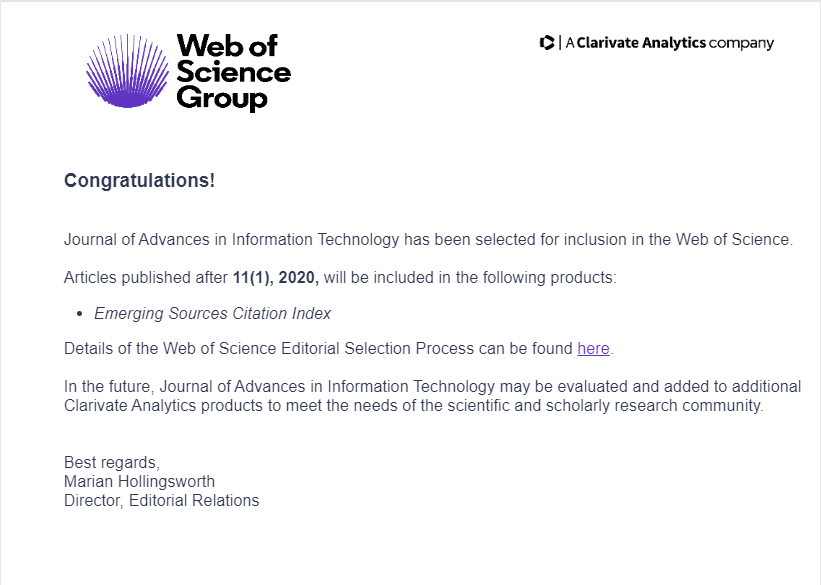Click the bold '11(1), 2020,' text

(x=275, y=277)
